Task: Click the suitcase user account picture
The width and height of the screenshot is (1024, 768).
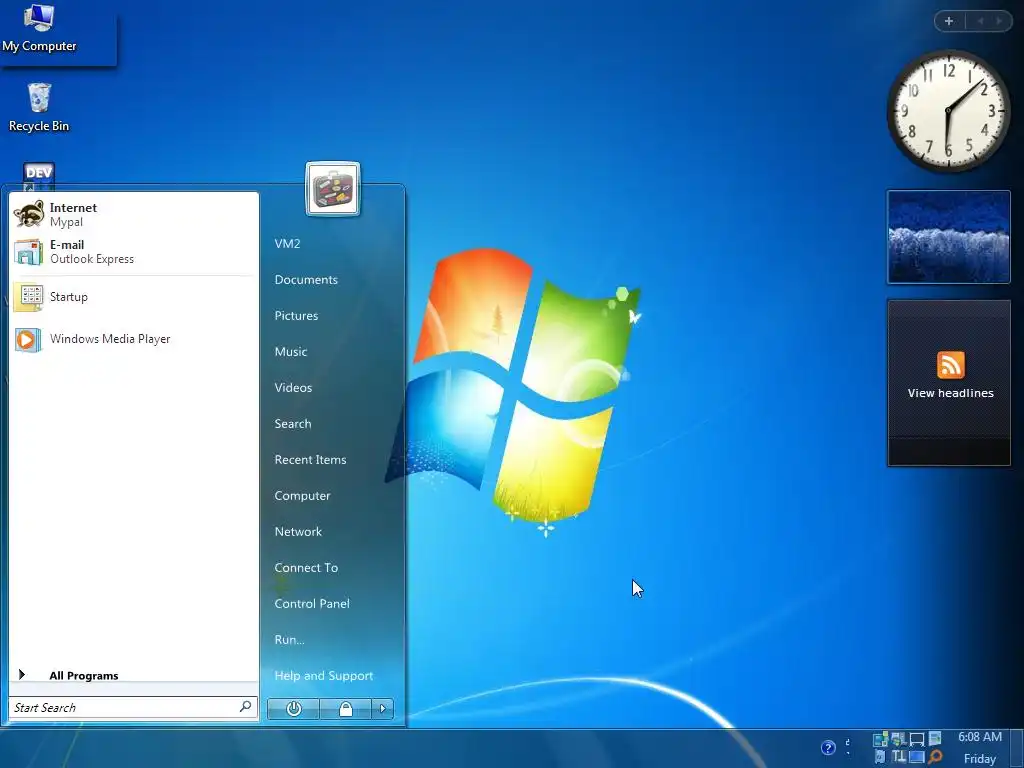Action: [332, 188]
